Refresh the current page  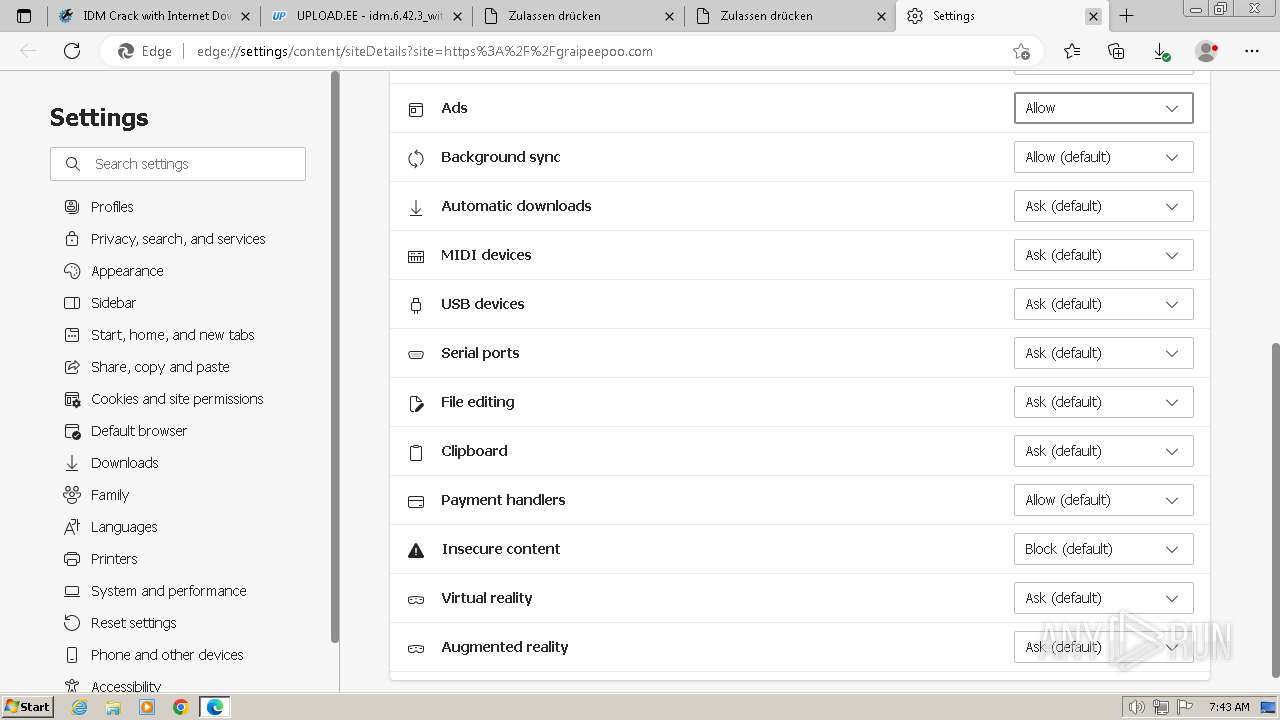coord(72,51)
